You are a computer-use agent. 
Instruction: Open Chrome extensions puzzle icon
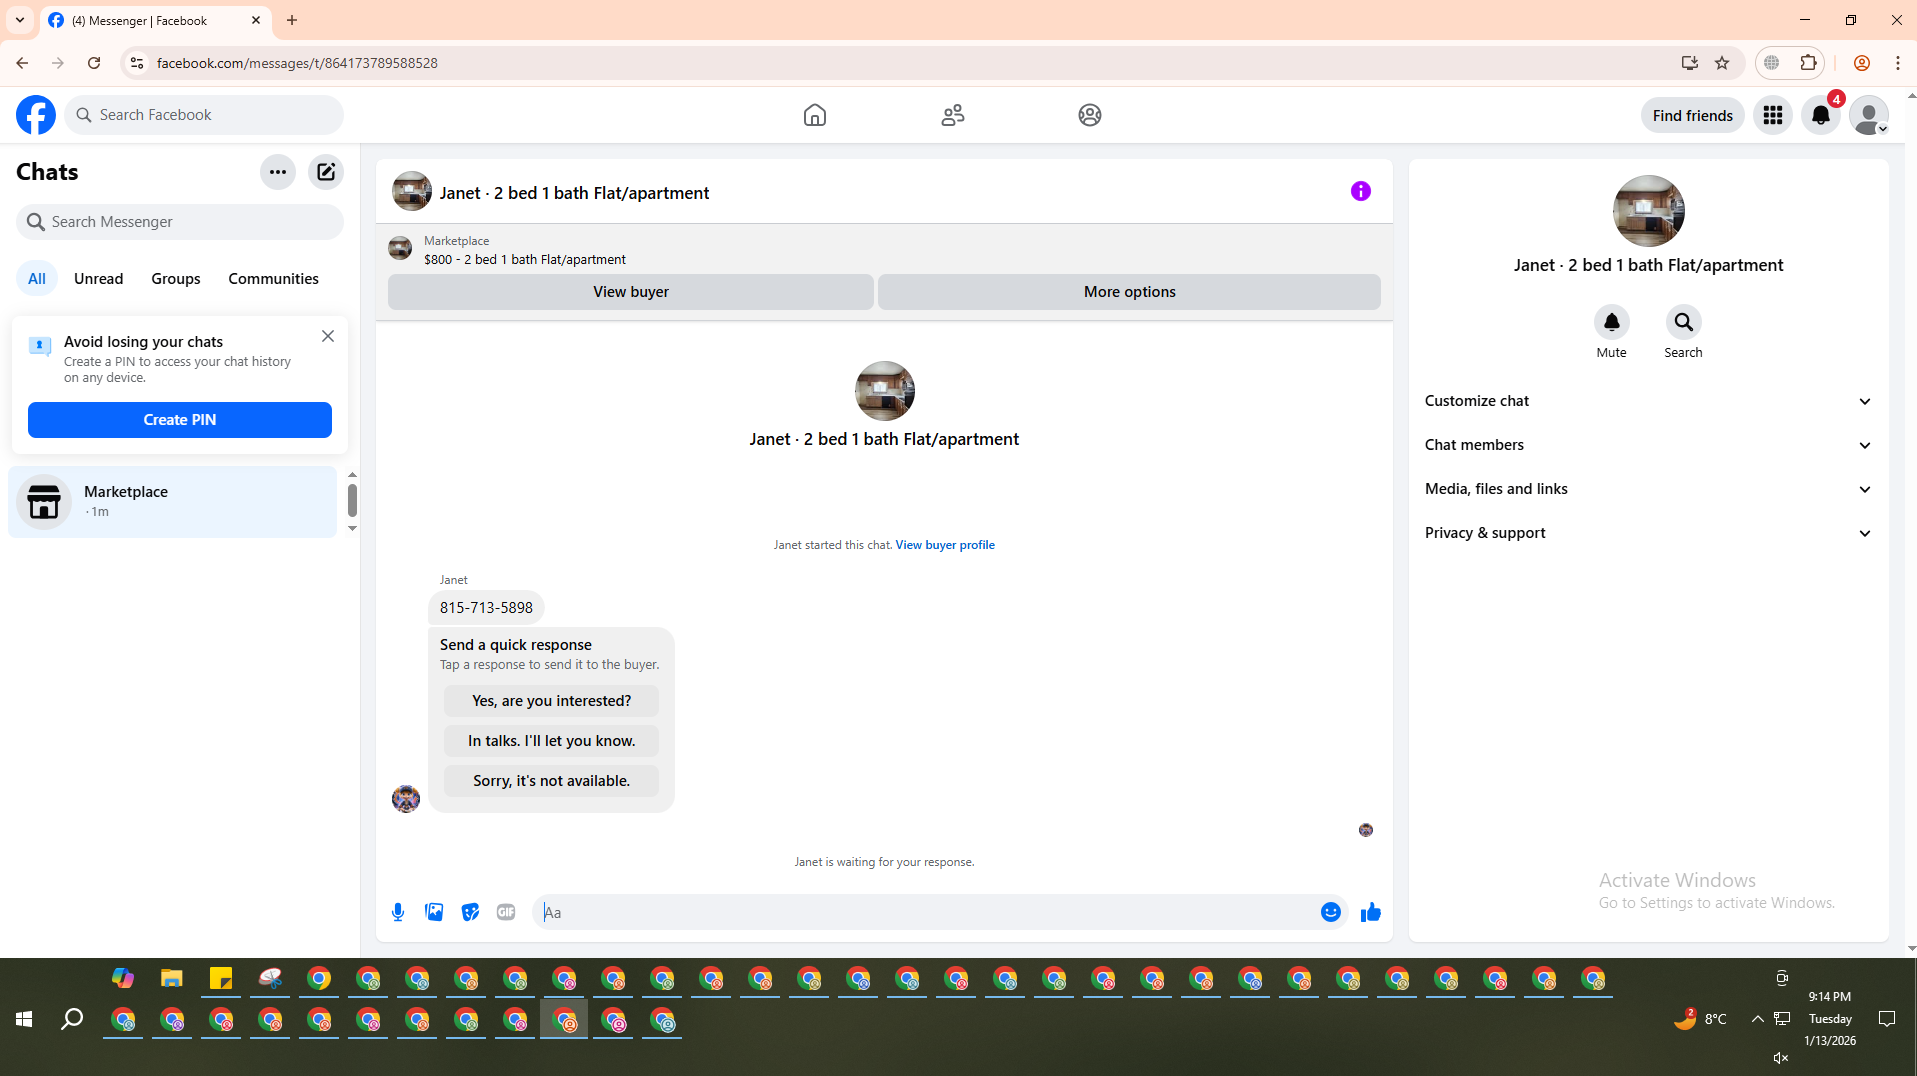[1808, 63]
